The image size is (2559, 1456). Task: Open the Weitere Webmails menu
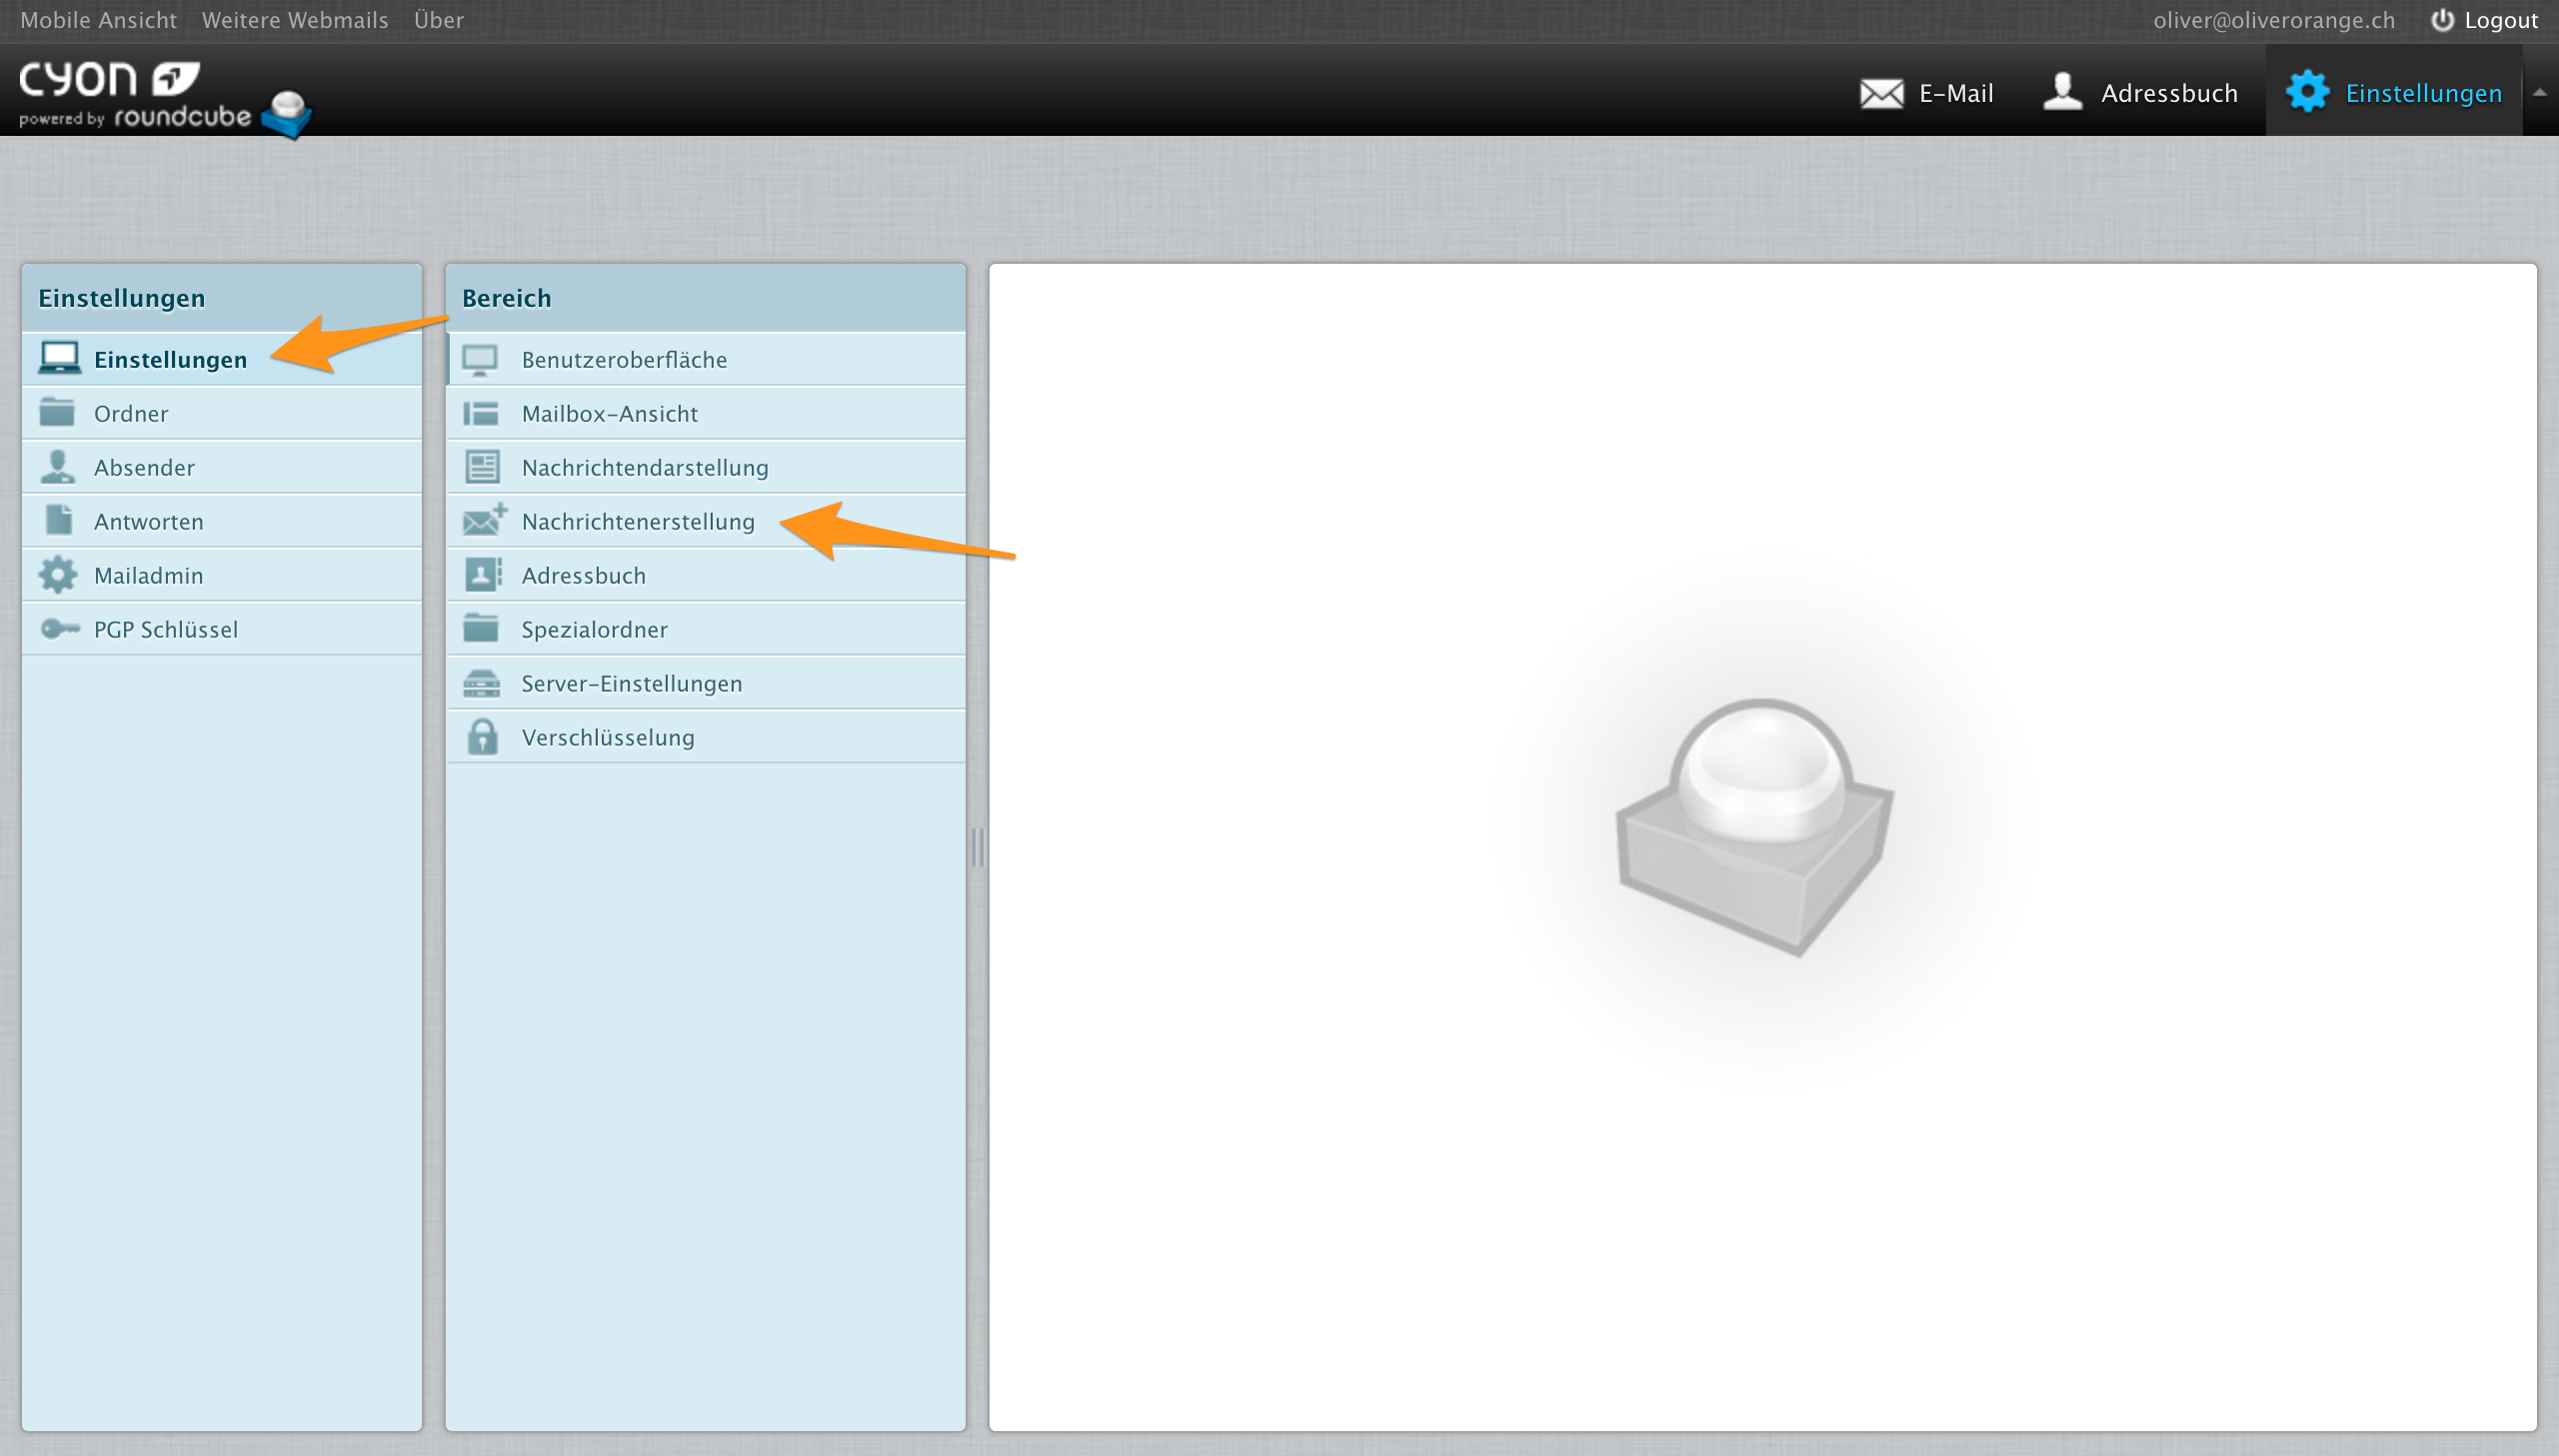pos(294,20)
